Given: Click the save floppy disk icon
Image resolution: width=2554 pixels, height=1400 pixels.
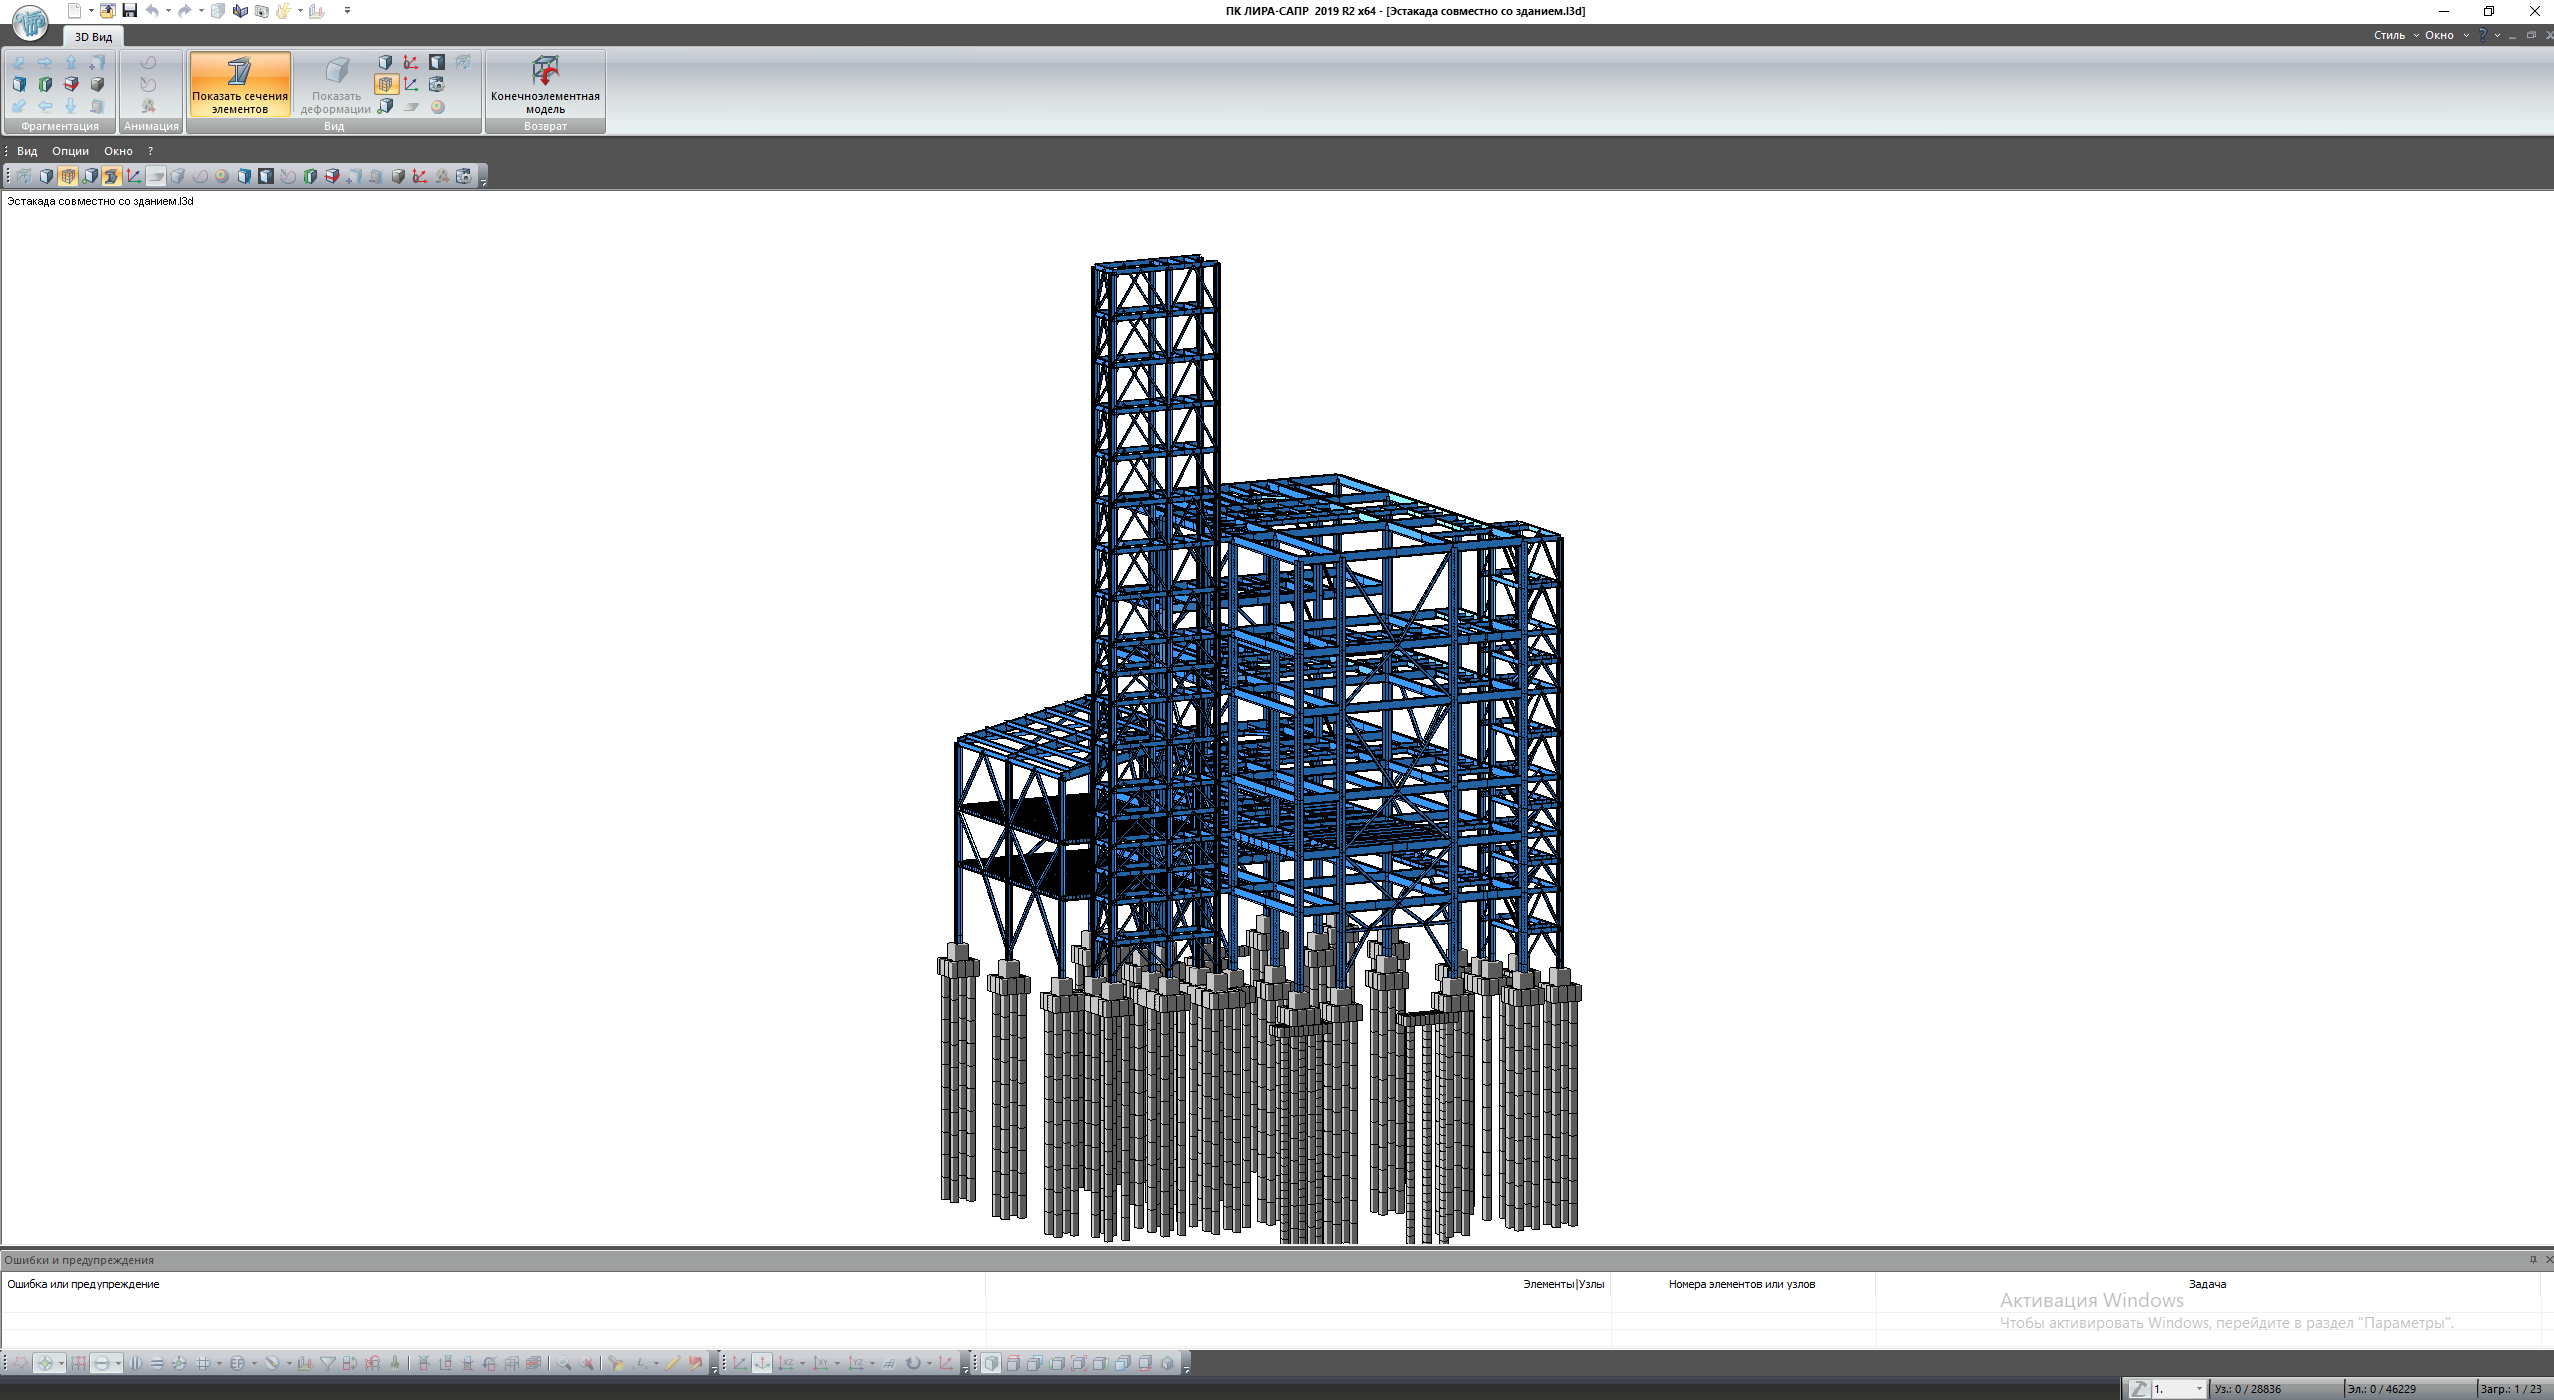Looking at the screenshot, I should 129,11.
